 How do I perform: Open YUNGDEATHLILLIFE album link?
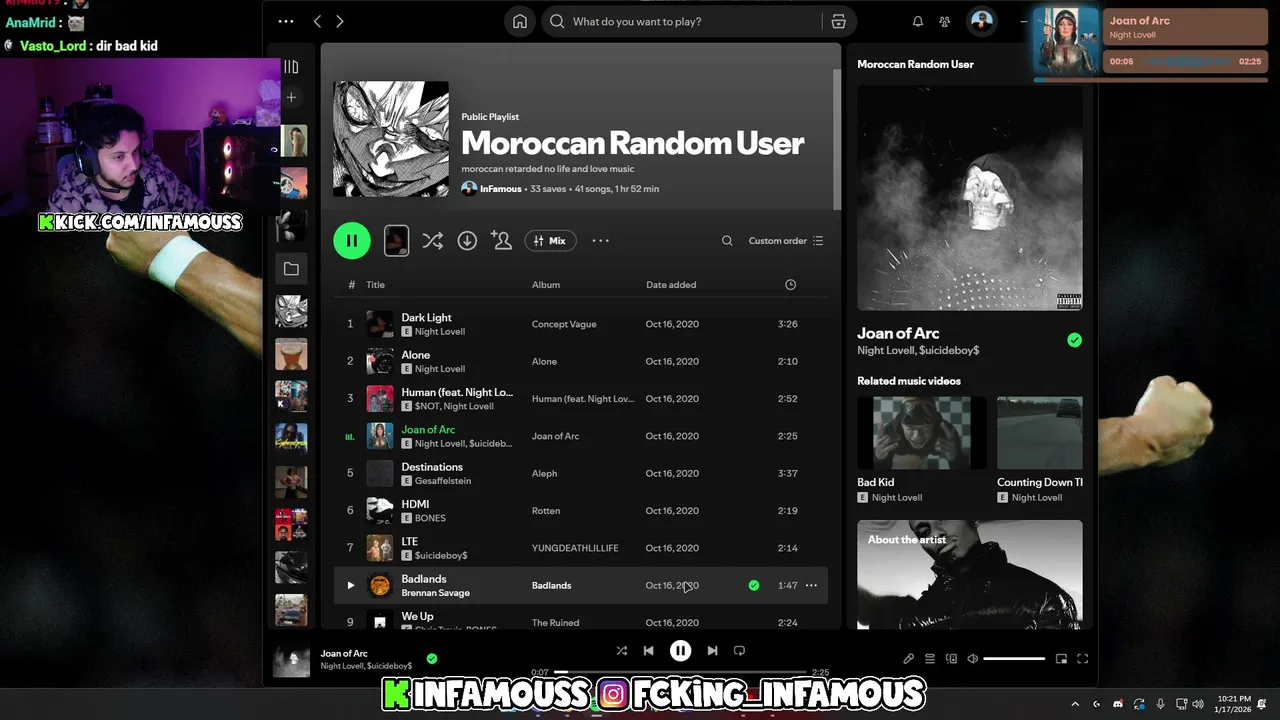point(575,548)
